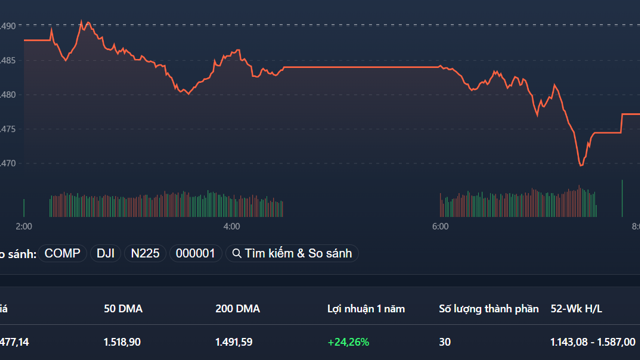Click the 200 DMA column header
The width and height of the screenshot is (640, 360).
[238, 309]
